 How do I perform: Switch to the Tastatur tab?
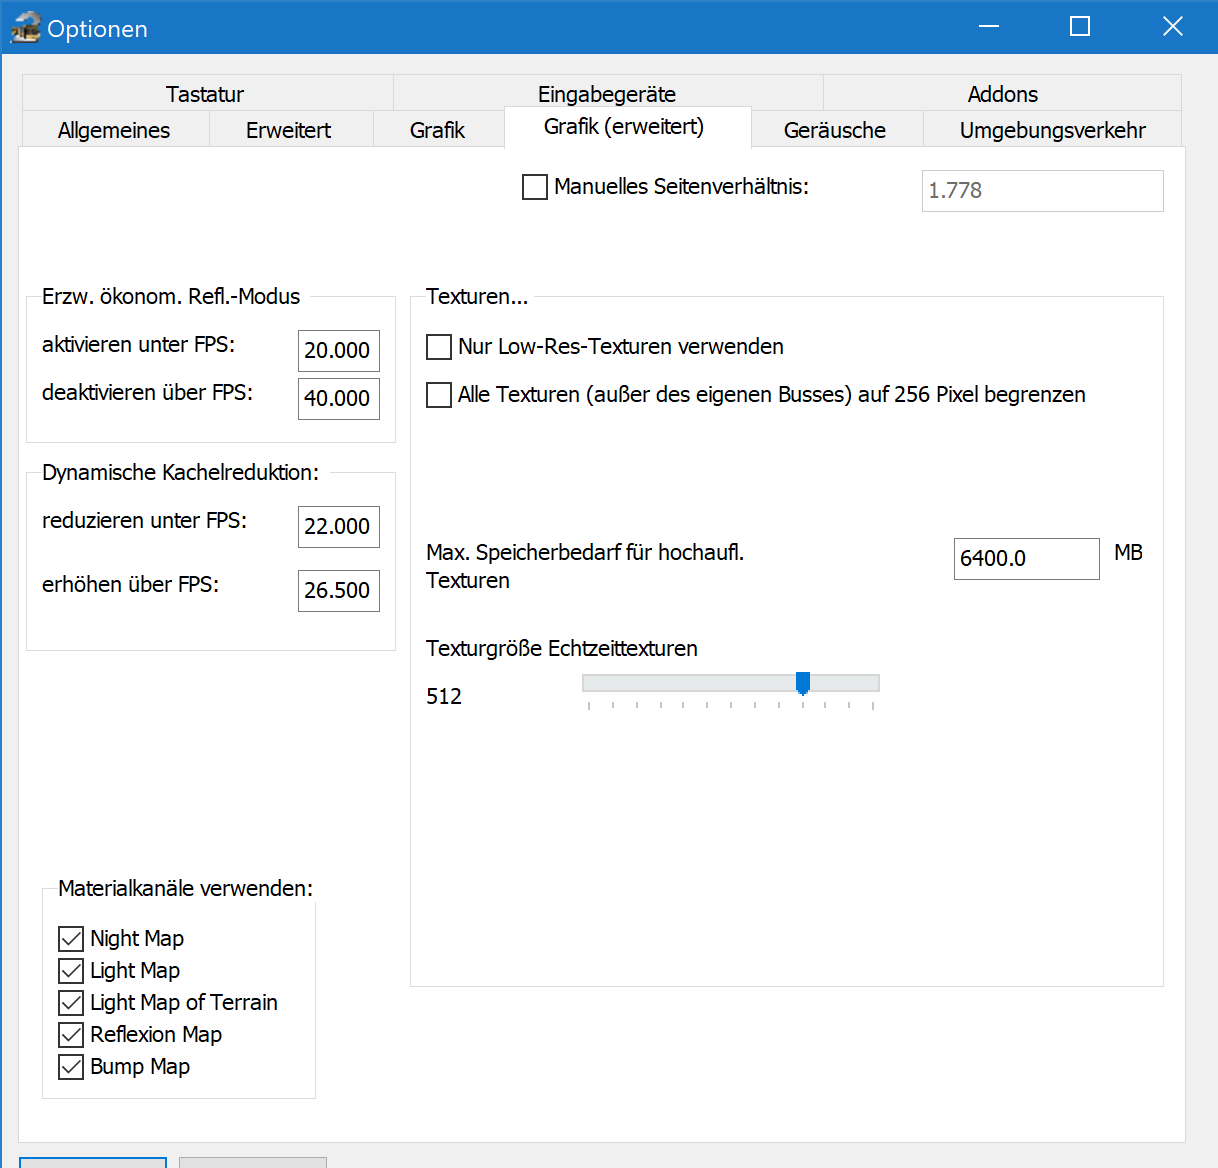coord(205,94)
